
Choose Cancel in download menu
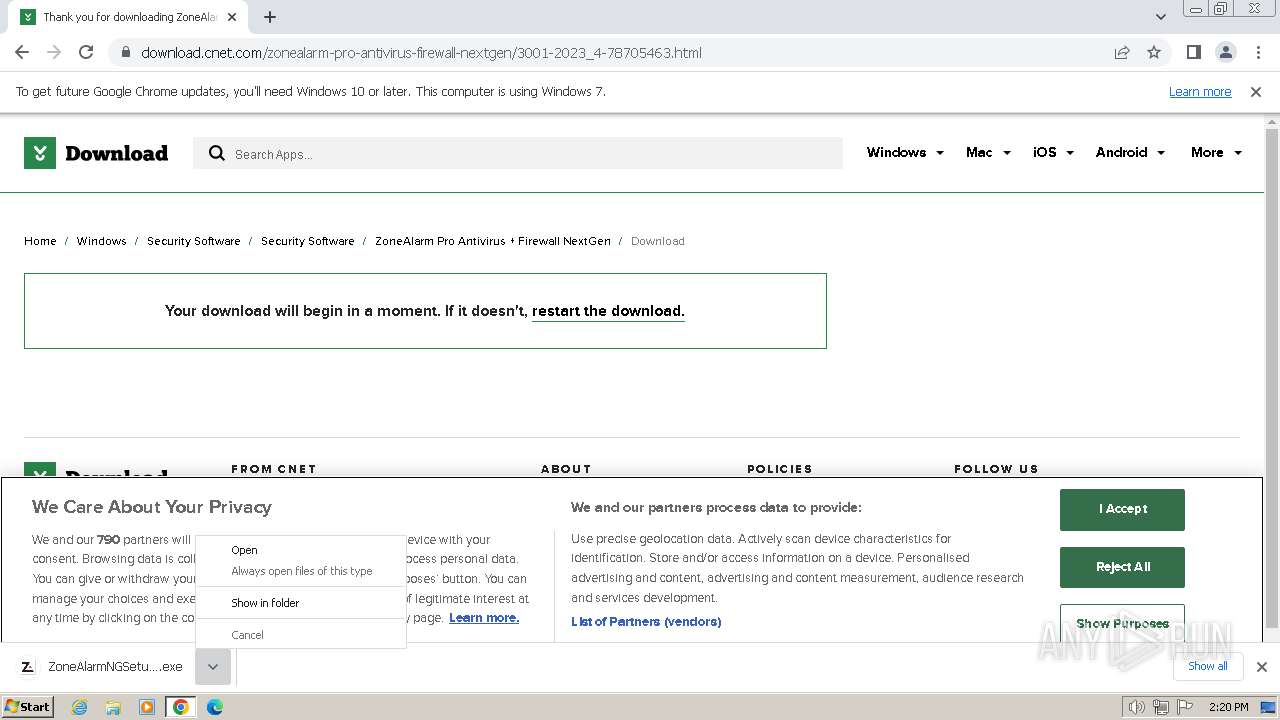(247, 635)
